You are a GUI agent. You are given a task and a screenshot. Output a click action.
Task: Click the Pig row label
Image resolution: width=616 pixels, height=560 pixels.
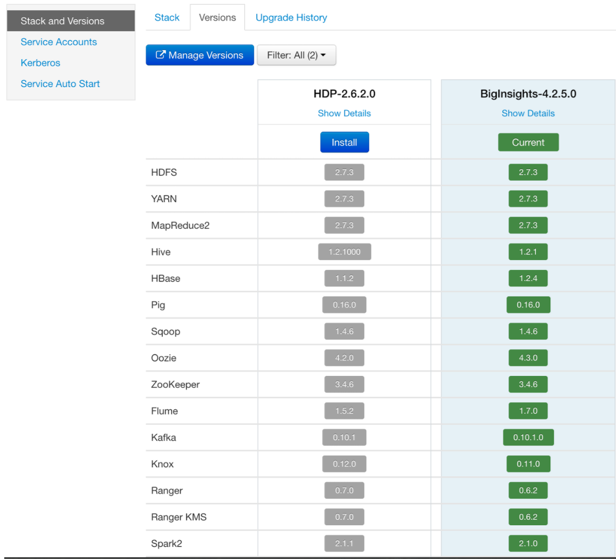pyautogui.click(x=158, y=305)
